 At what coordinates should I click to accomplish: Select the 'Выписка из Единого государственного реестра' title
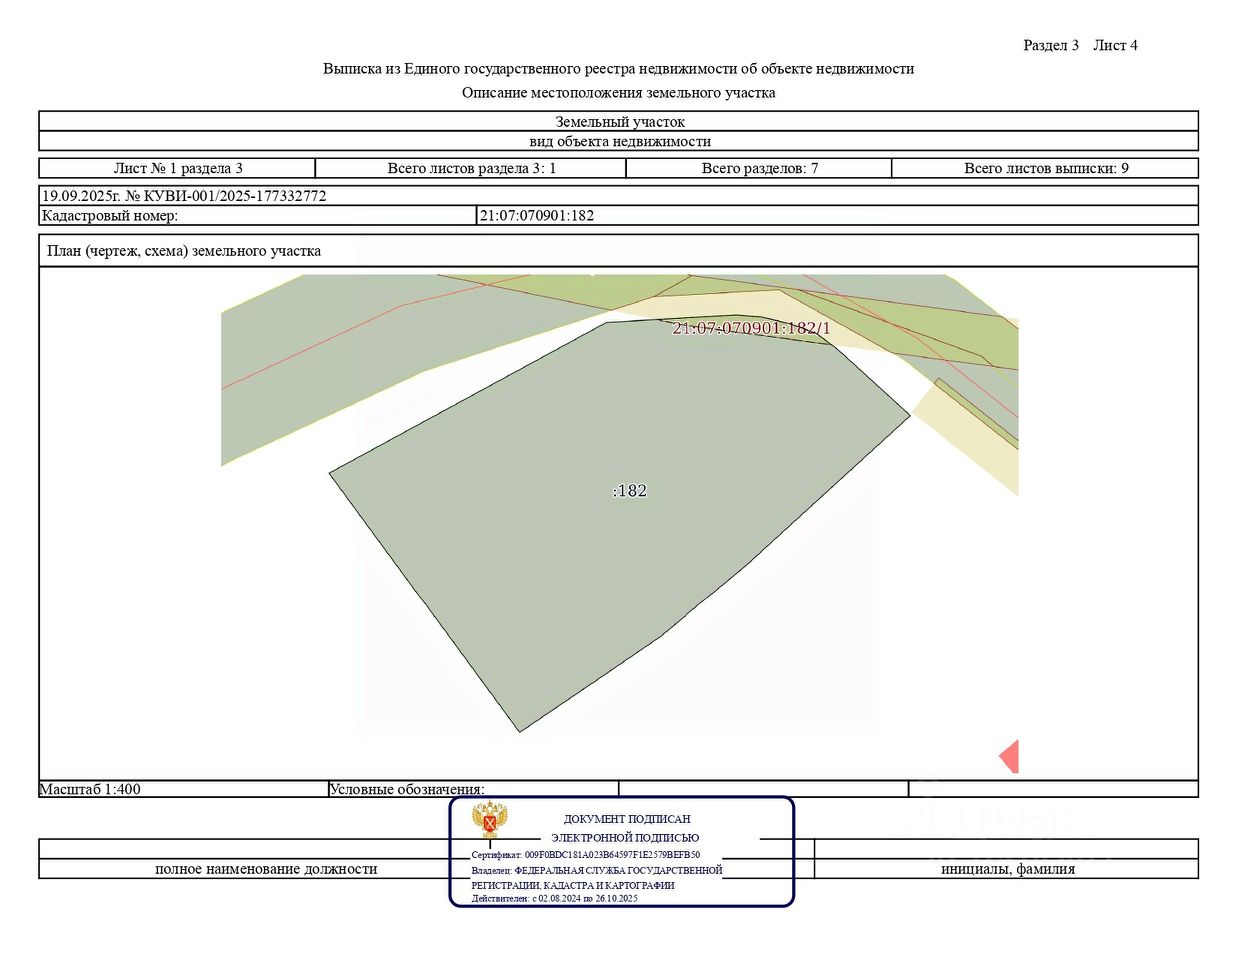(x=618, y=69)
